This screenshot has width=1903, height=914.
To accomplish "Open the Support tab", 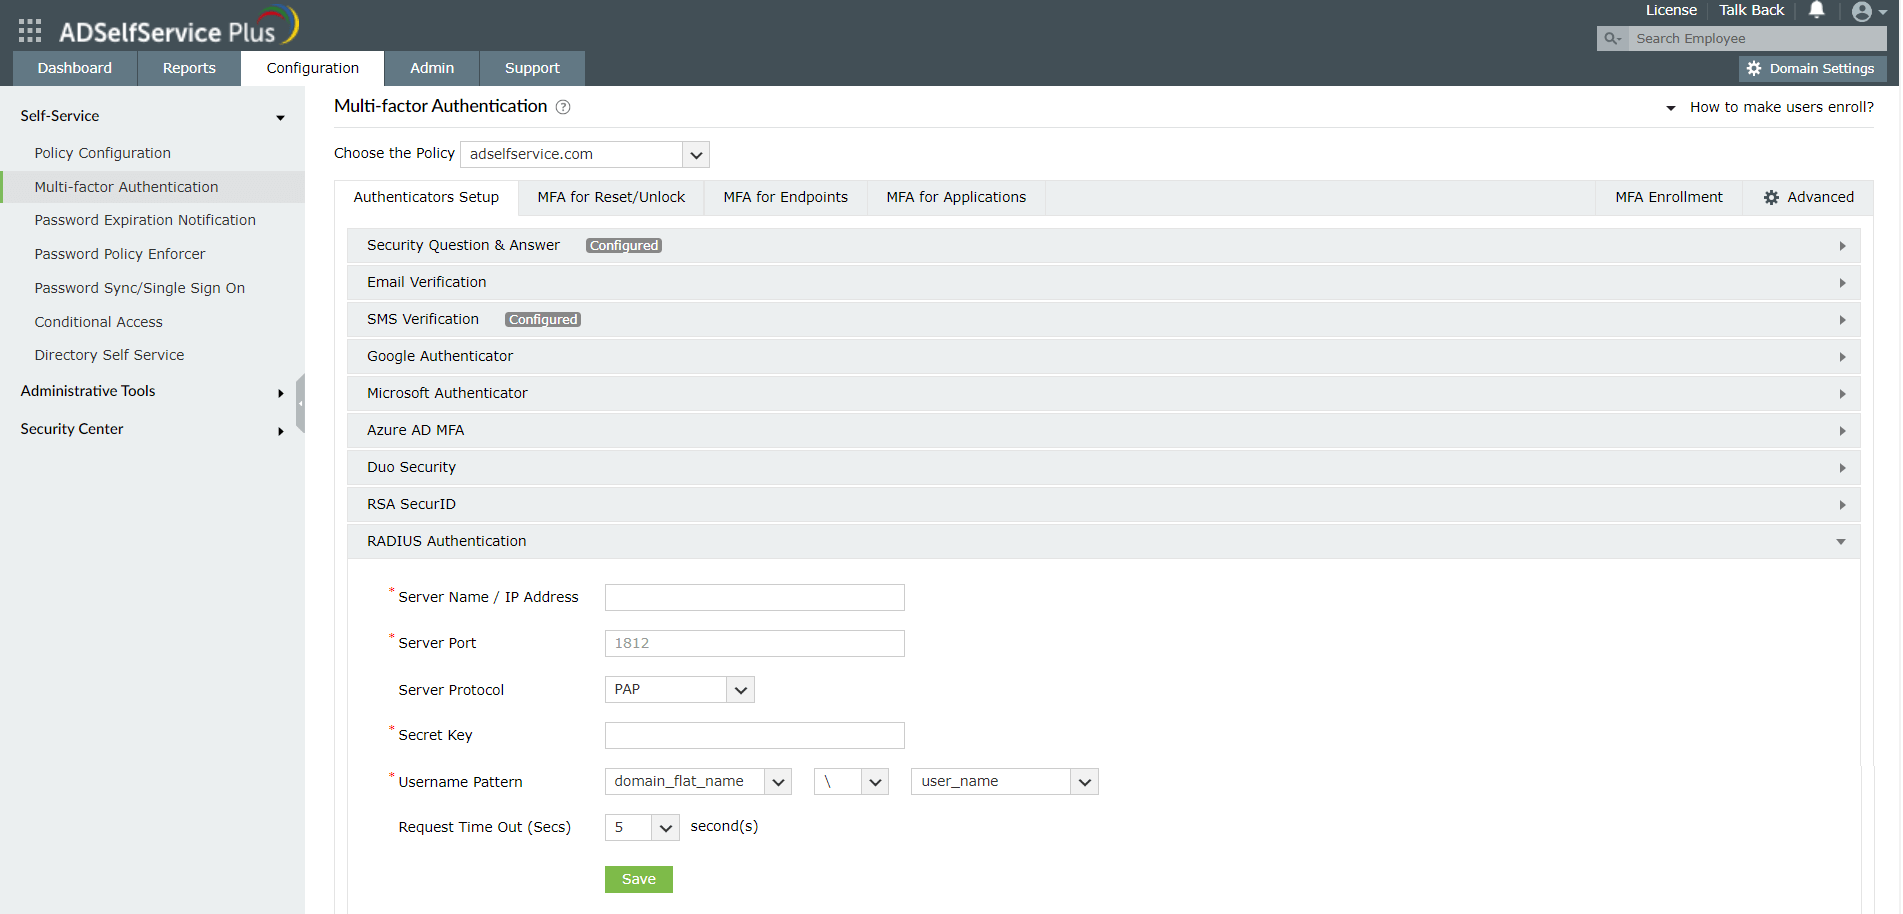I will click(532, 68).
